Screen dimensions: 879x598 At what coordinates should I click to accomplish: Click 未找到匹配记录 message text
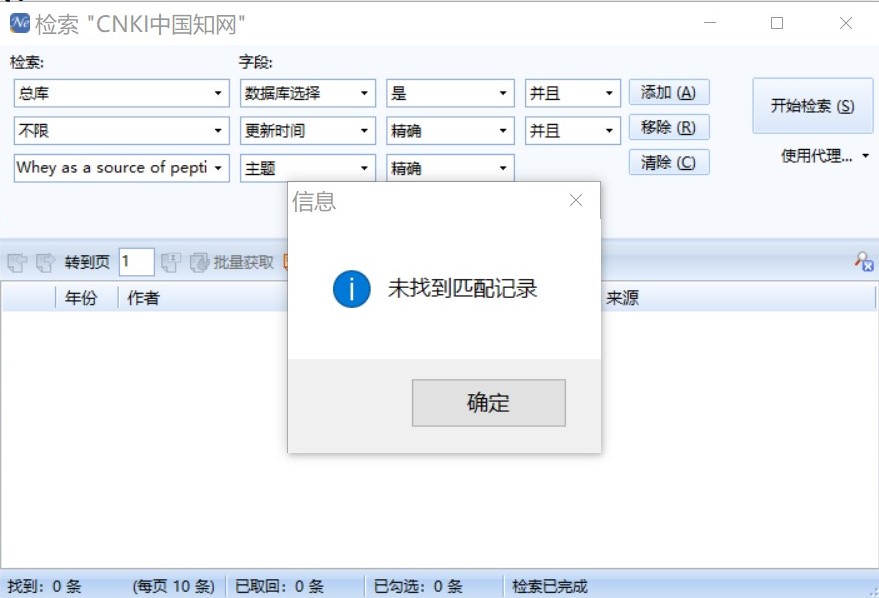pos(462,289)
